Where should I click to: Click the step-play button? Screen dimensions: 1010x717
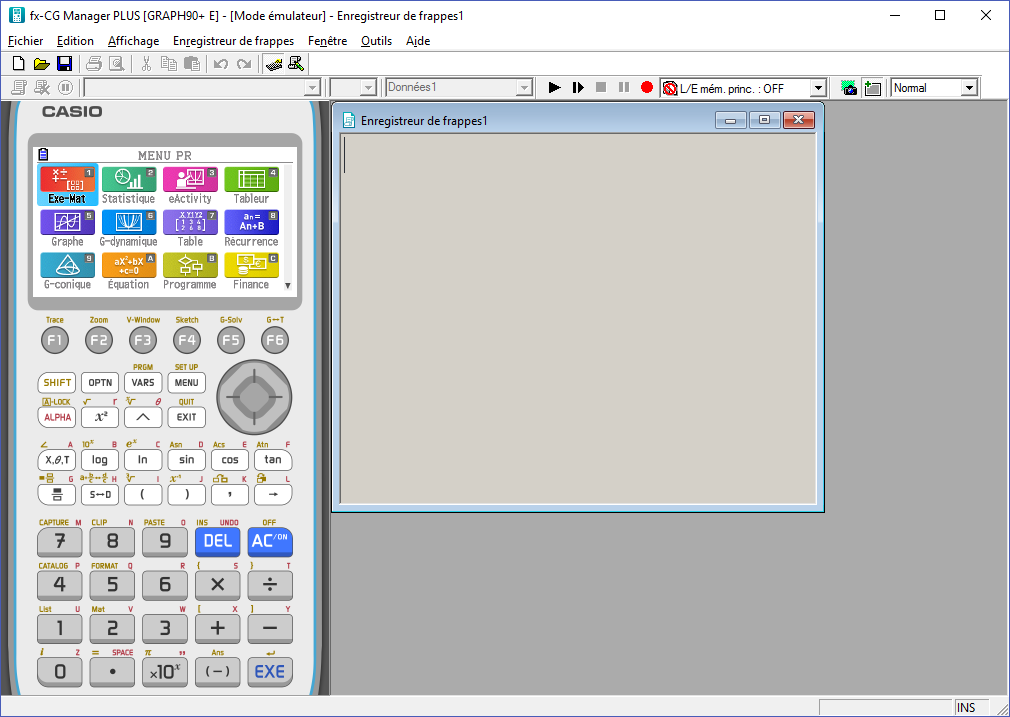578,87
